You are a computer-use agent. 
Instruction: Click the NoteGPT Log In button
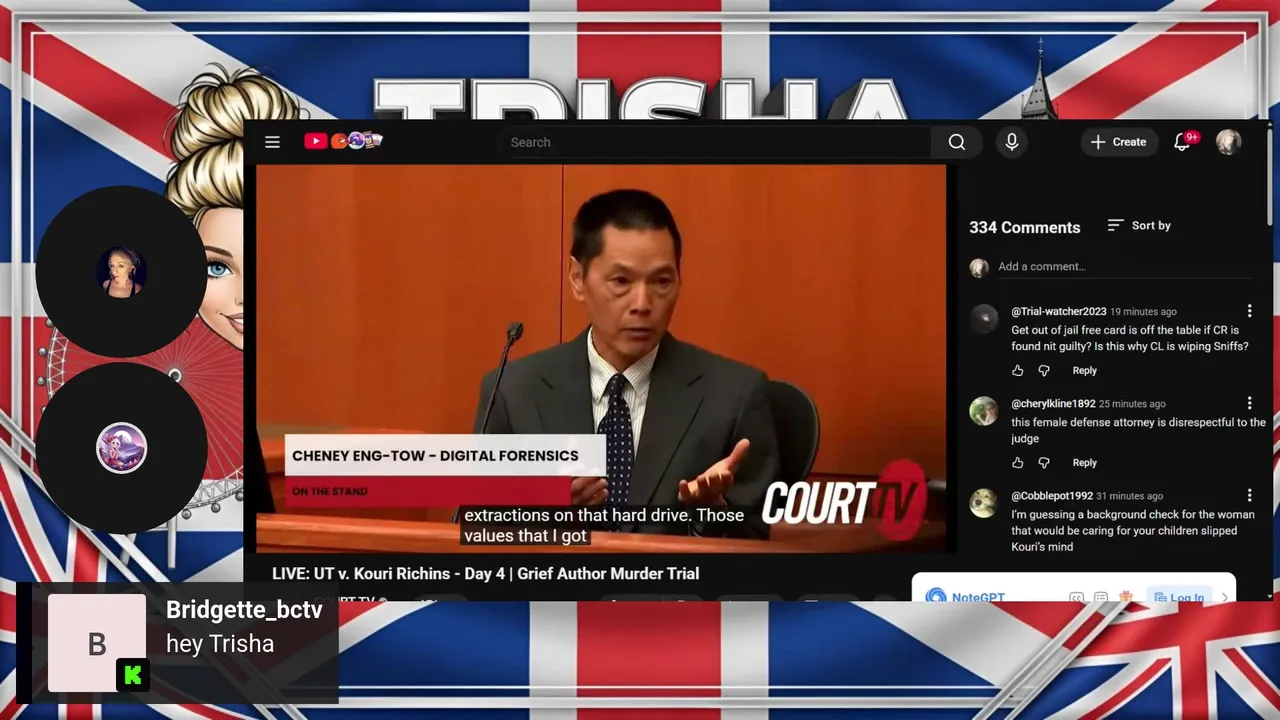point(1178,597)
